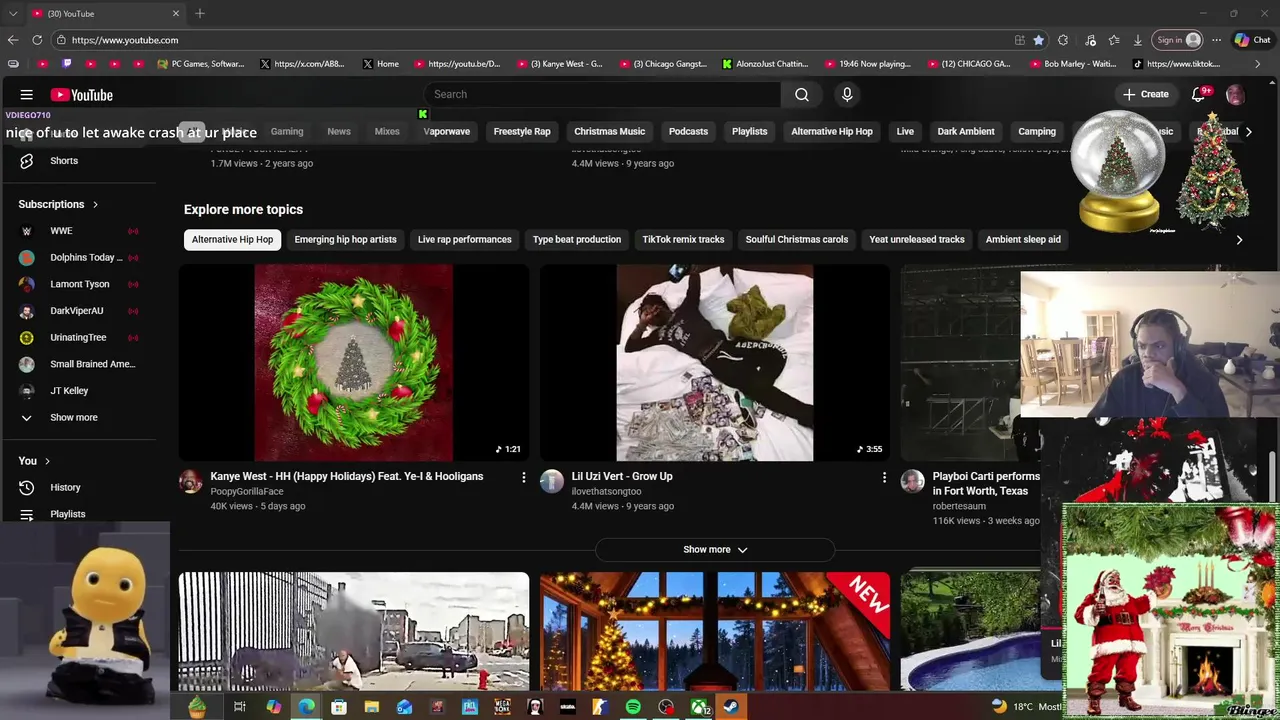Open the browser tab search dropdown
This screenshot has height=720, width=1280.
click(x=12, y=13)
